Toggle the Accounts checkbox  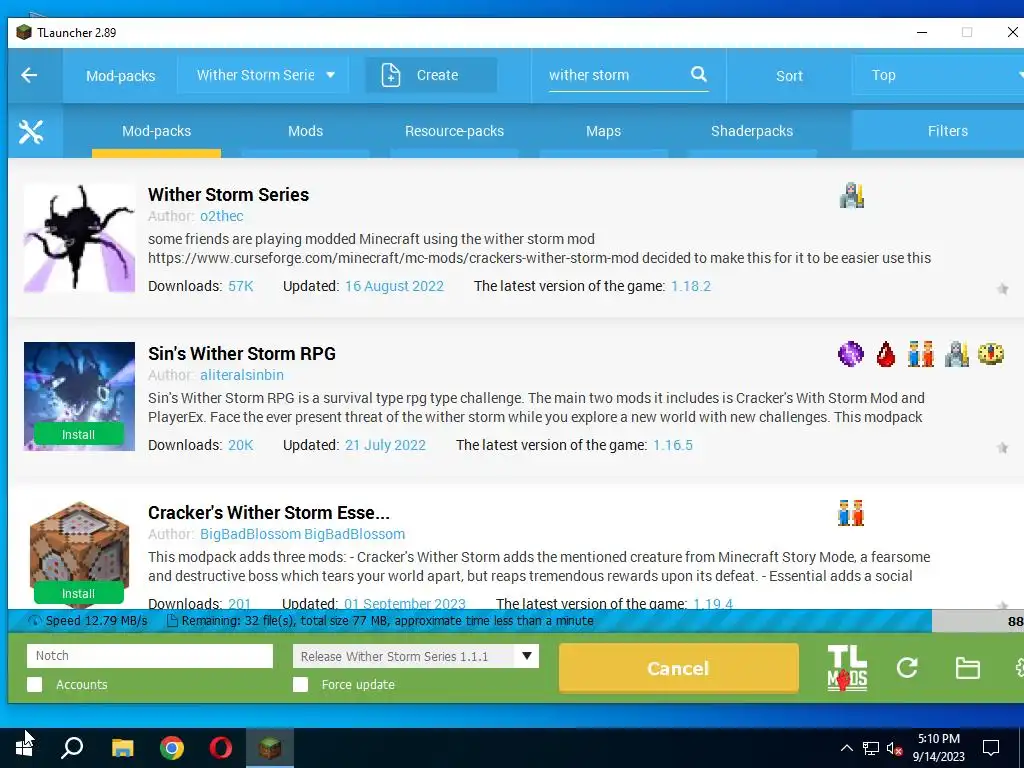pyautogui.click(x=35, y=684)
